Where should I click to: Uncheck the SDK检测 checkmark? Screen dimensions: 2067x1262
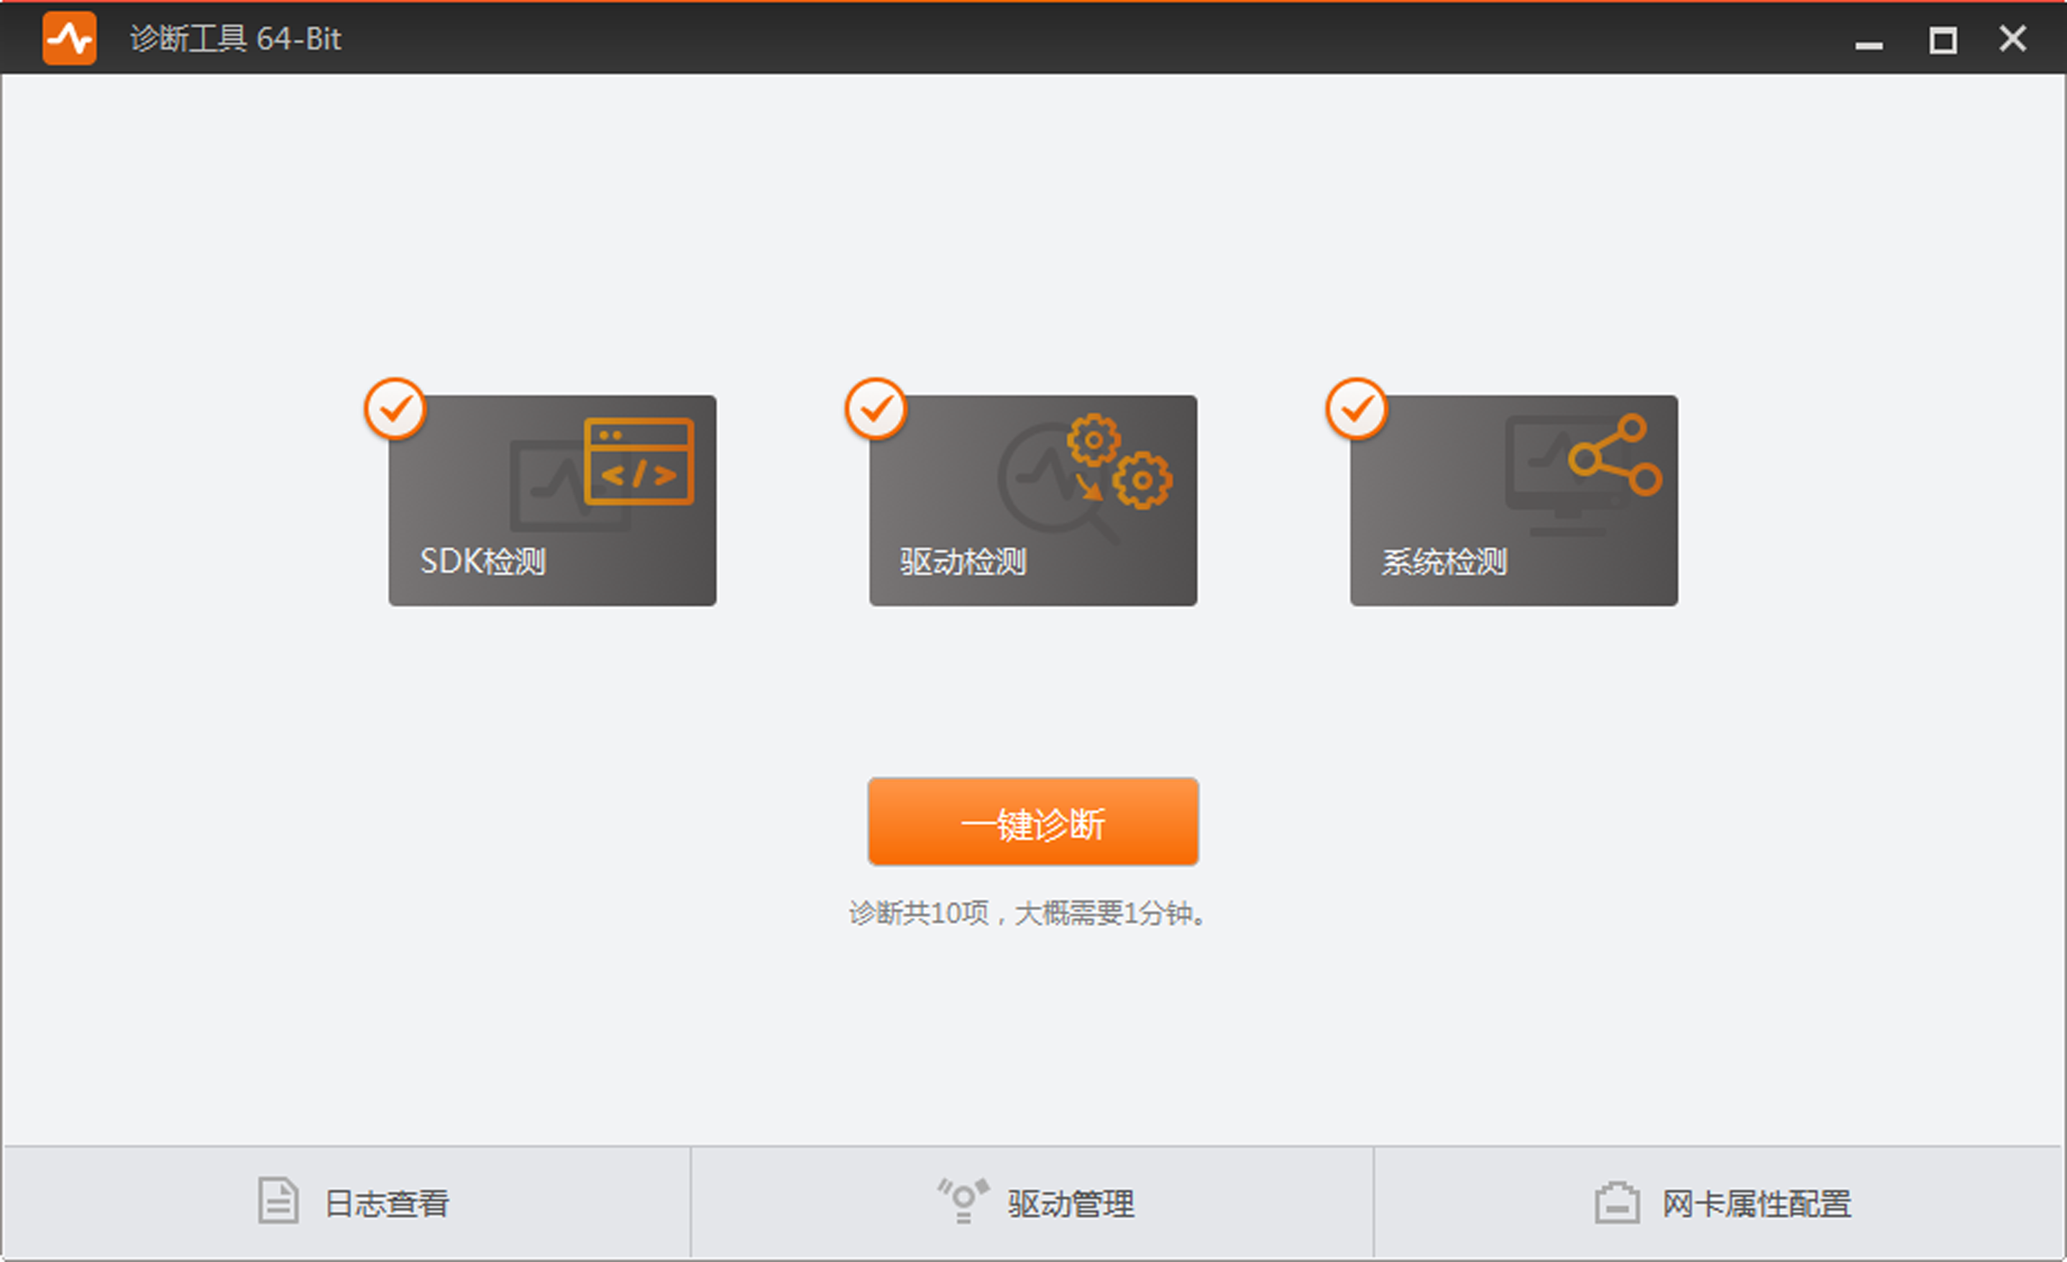coord(395,409)
